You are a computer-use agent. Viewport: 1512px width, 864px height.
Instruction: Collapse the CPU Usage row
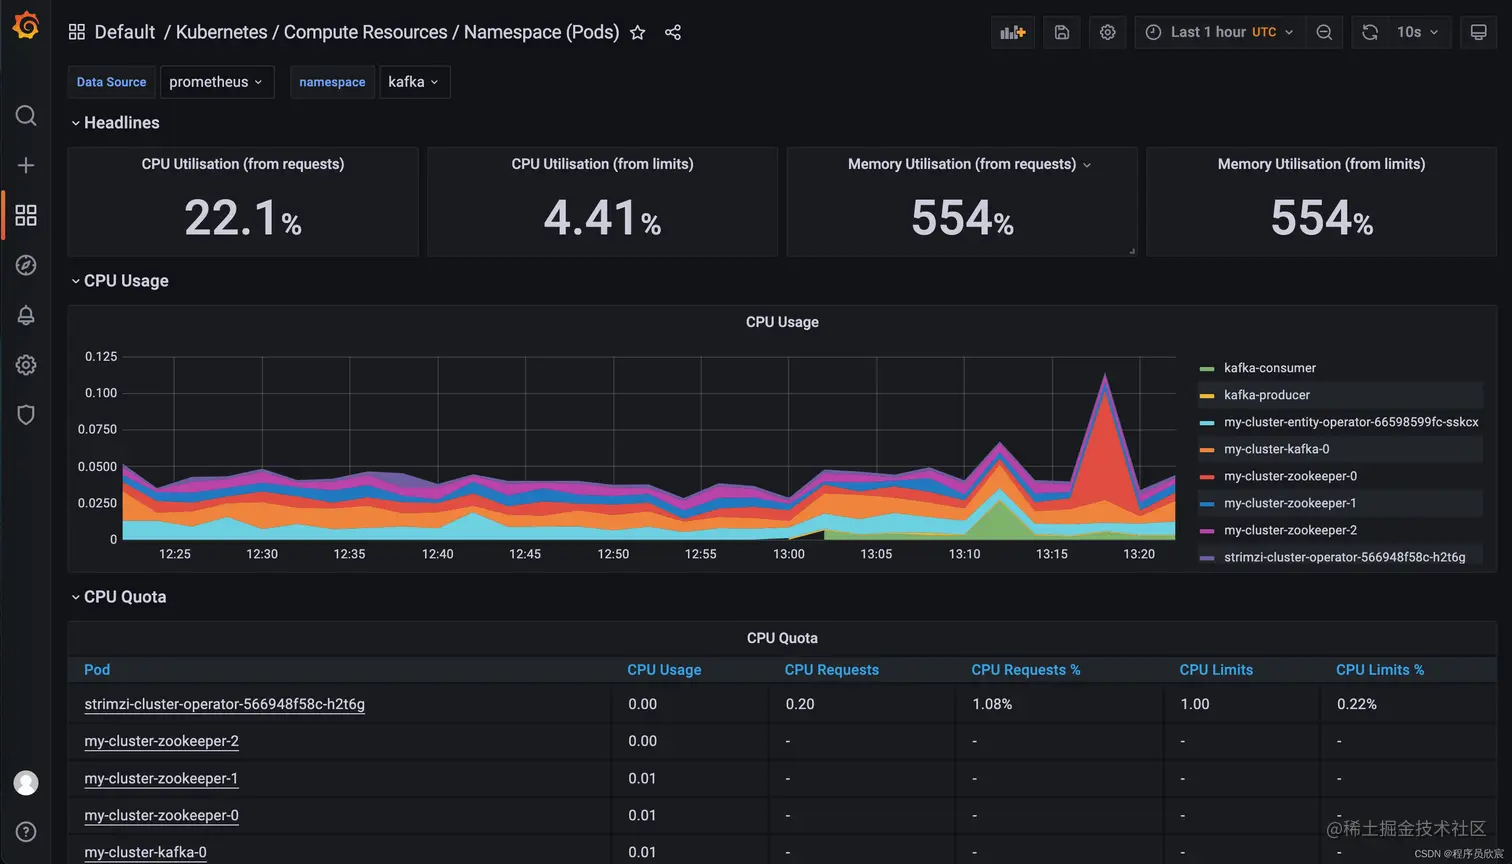coord(119,281)
